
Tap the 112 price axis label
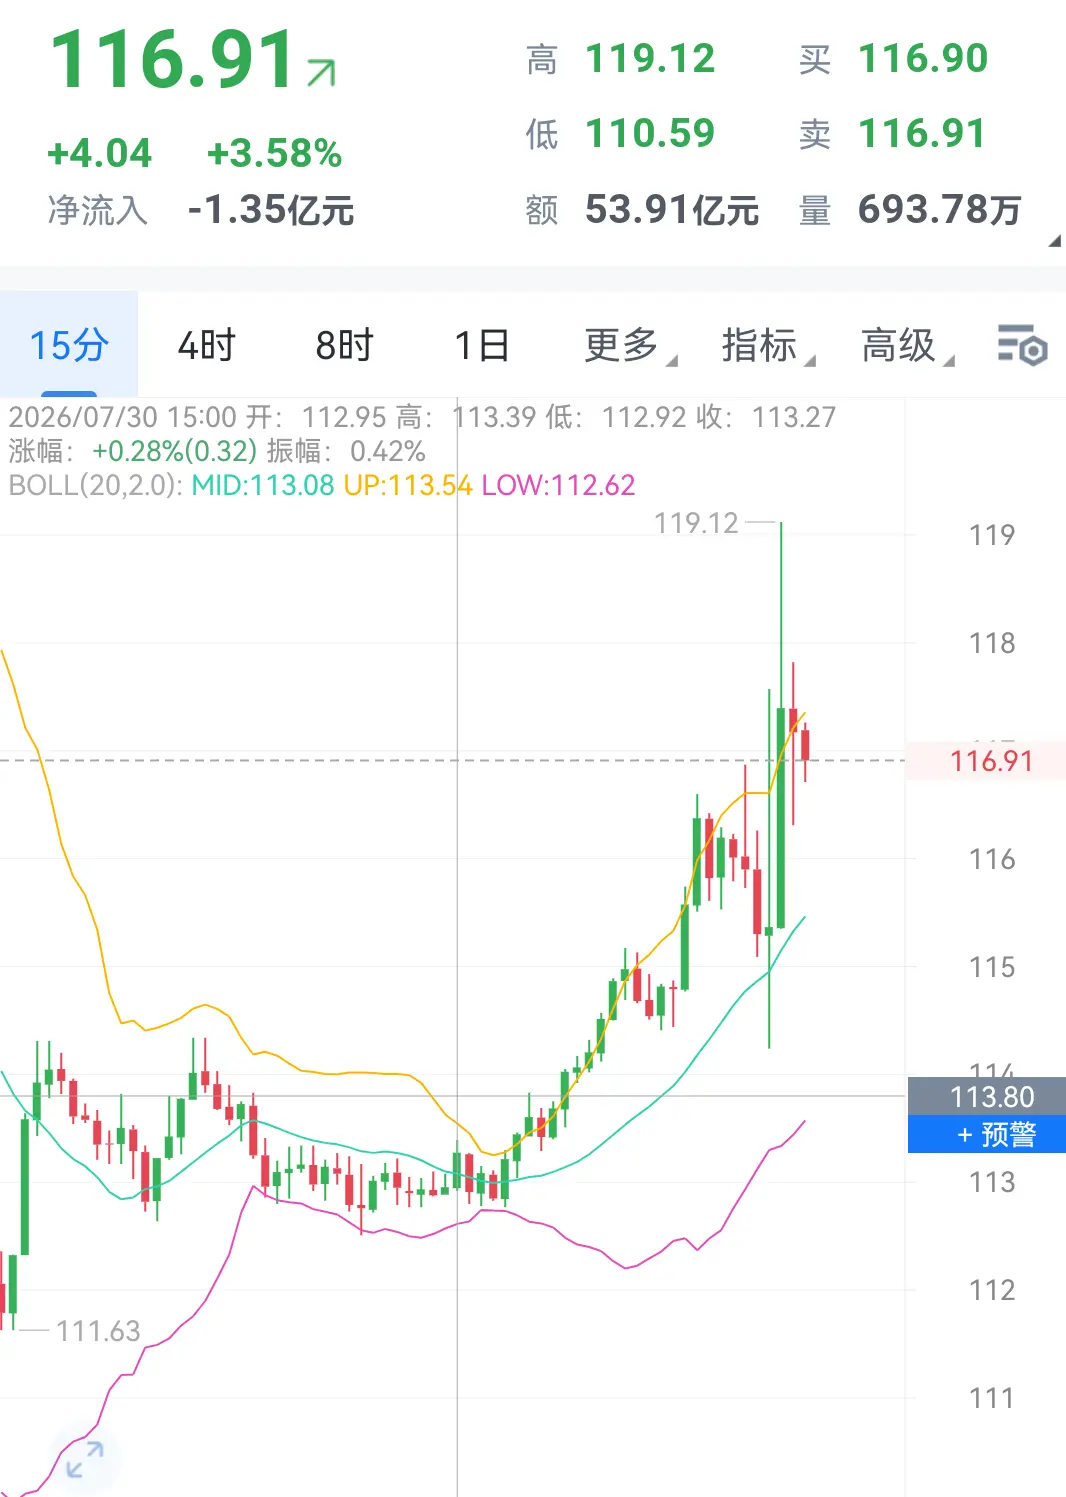click(x=992, y=1290)
